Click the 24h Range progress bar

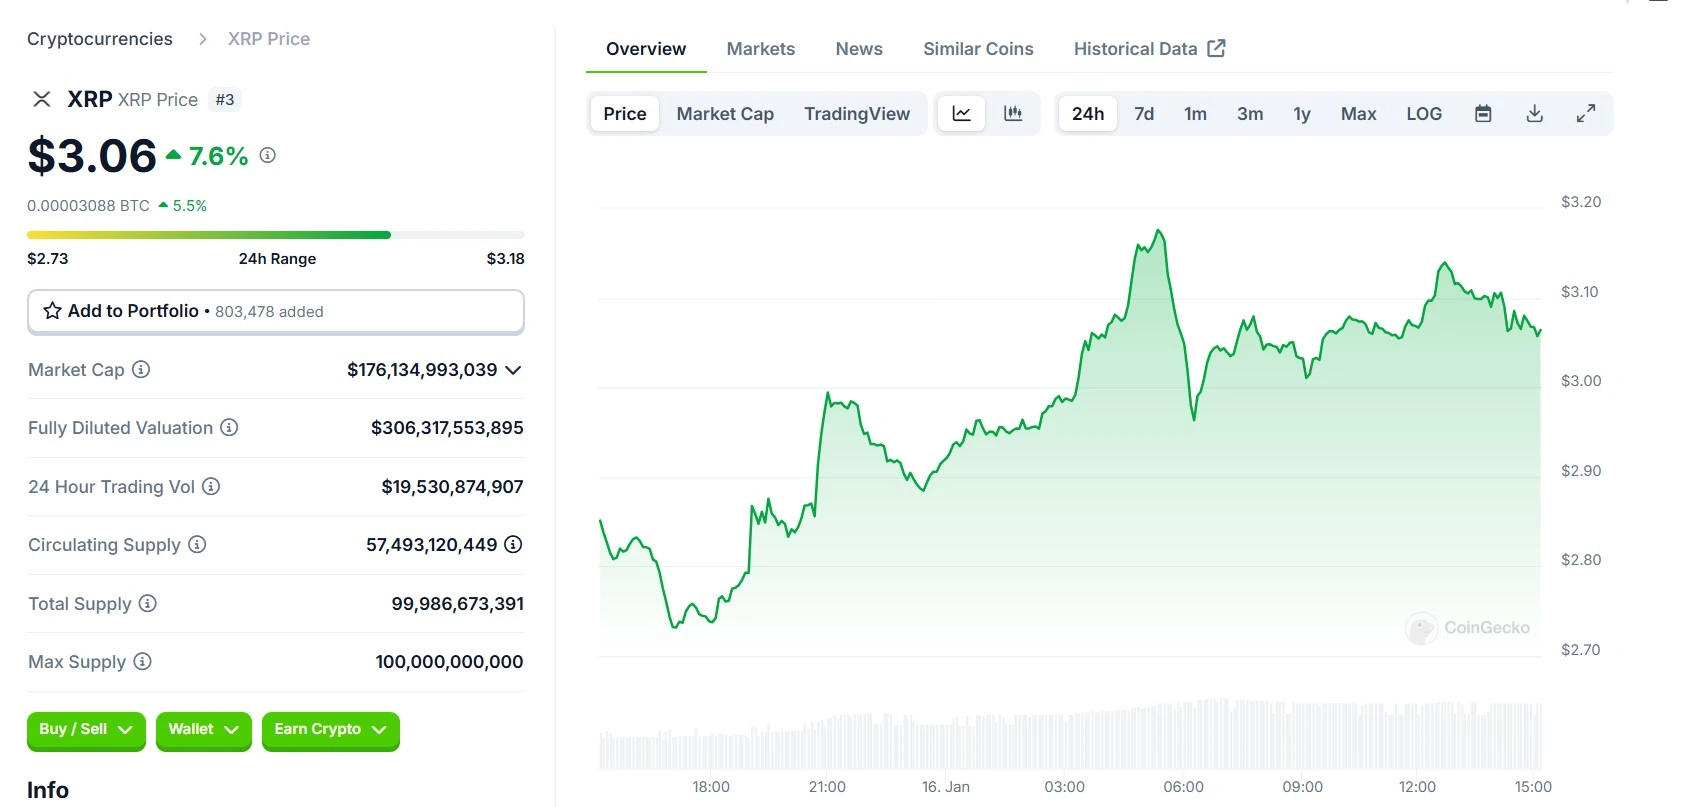[276, 235]
